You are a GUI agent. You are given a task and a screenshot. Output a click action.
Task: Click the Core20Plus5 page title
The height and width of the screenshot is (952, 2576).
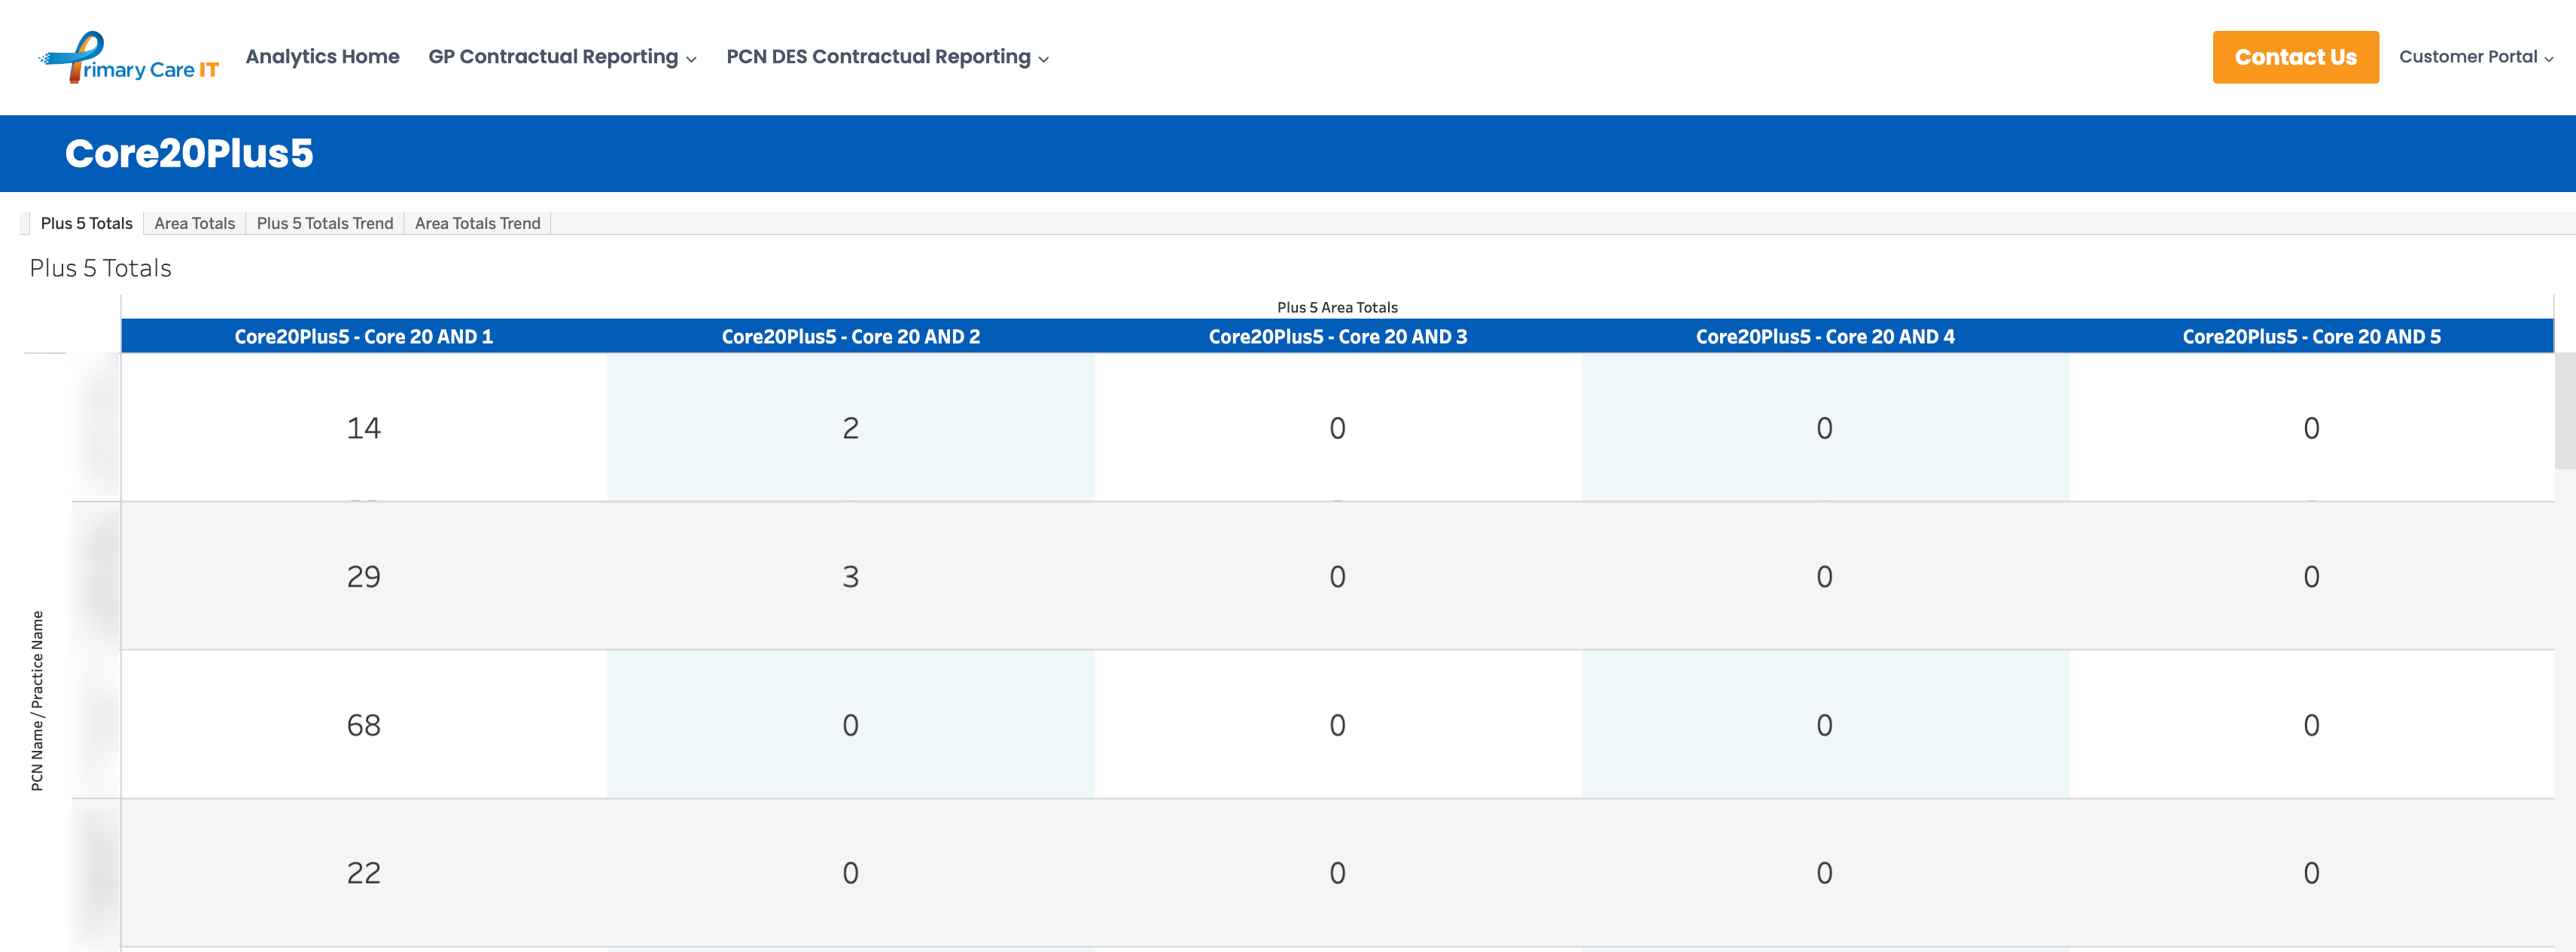click(189, 153)
